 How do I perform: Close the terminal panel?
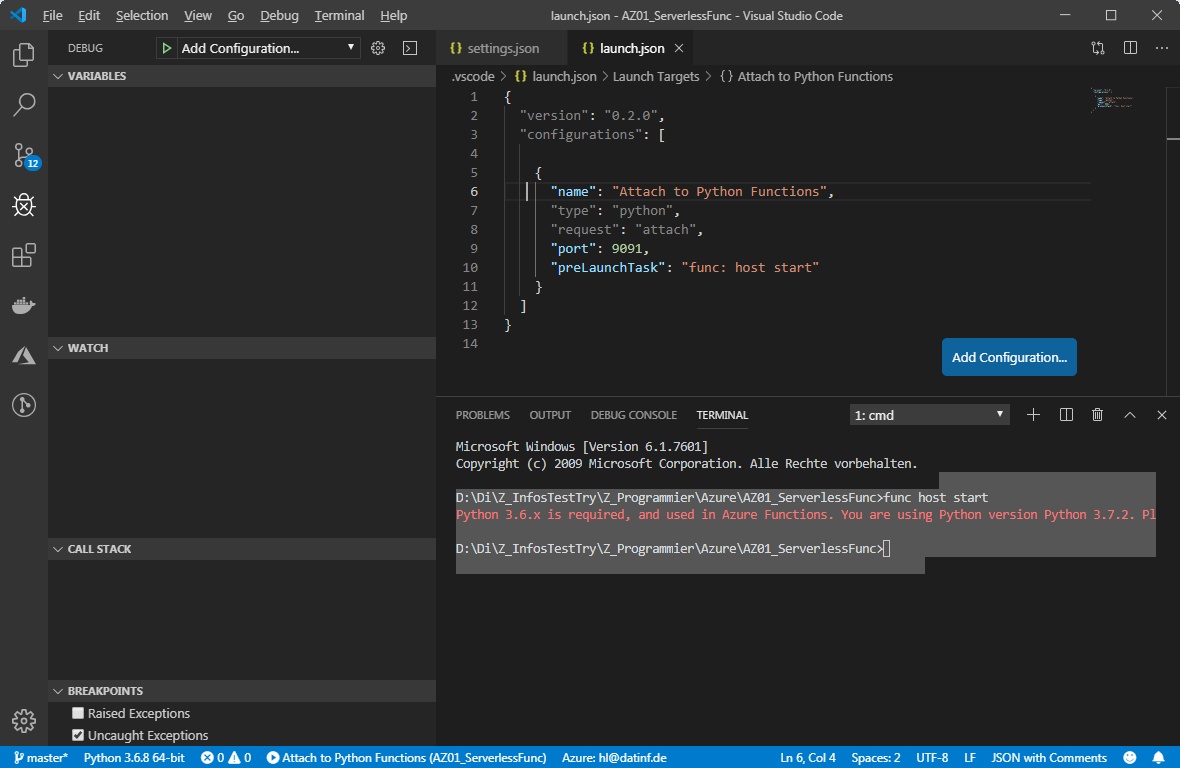coord(1161,414)
